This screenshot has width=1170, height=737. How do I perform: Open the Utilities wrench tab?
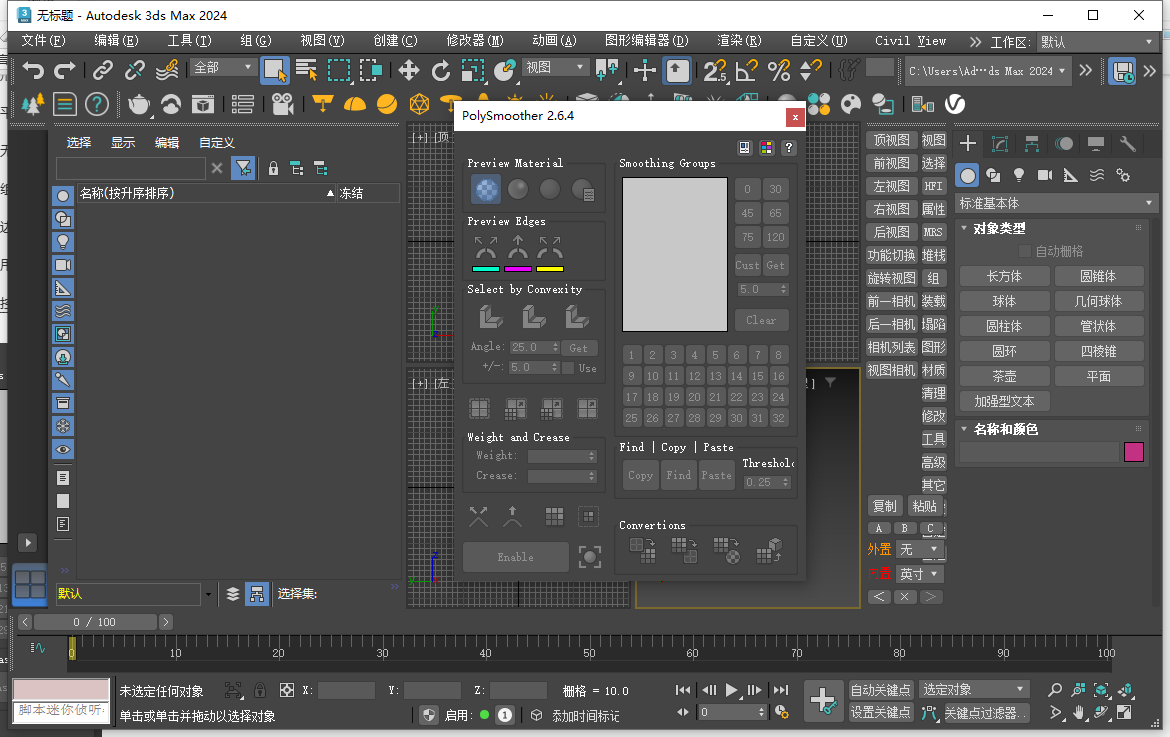pyautogui.click(x=1127, y=143)
